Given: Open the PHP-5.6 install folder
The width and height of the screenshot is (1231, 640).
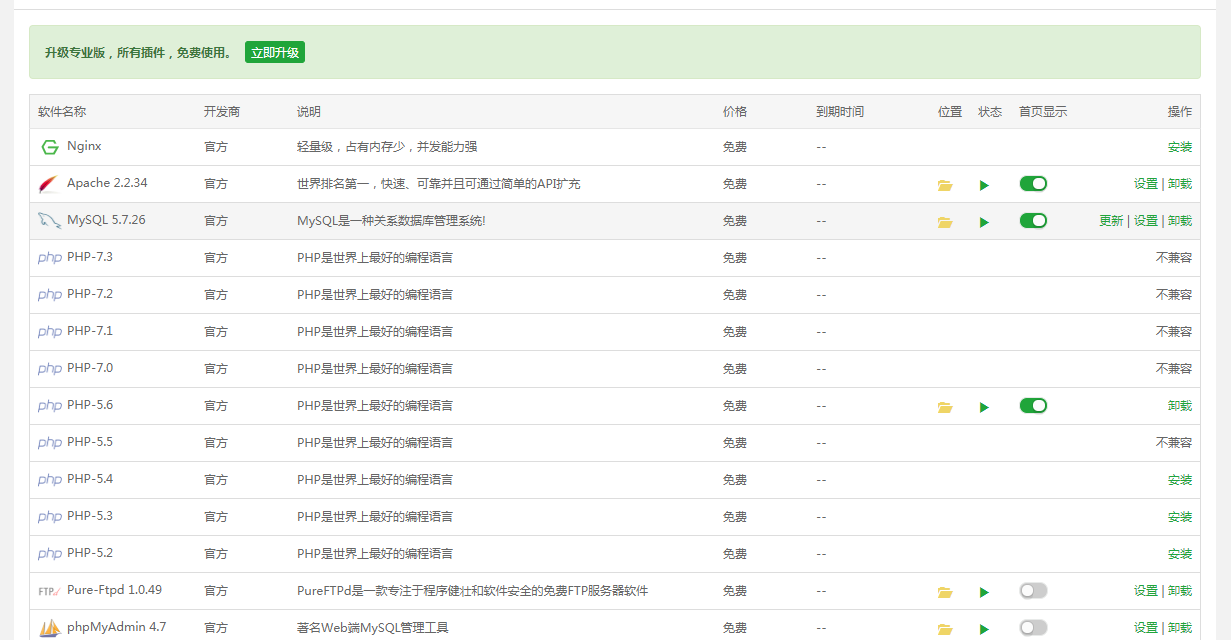Looking at the screenshot, I should [x=945, y=407].
